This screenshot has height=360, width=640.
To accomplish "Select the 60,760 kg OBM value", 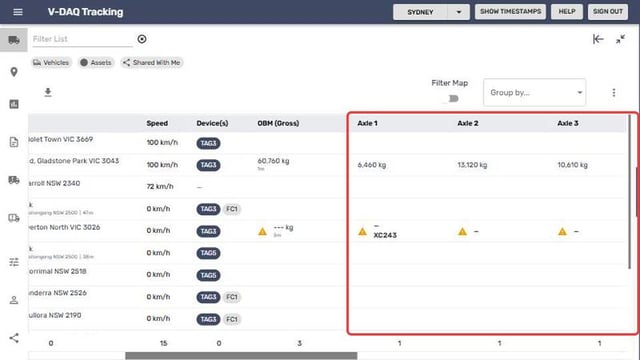I will tap(273, 161).
